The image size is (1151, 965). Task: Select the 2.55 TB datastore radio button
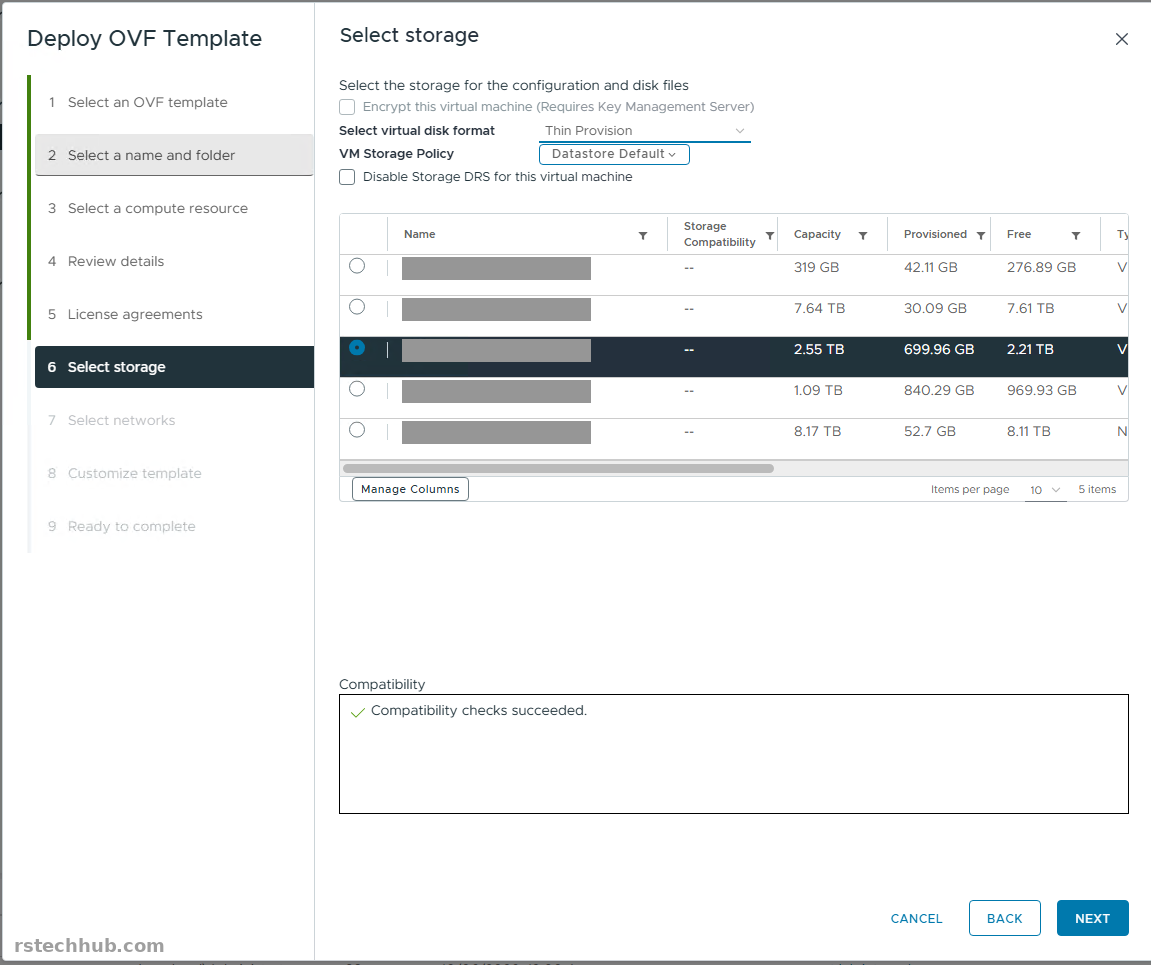357,348
